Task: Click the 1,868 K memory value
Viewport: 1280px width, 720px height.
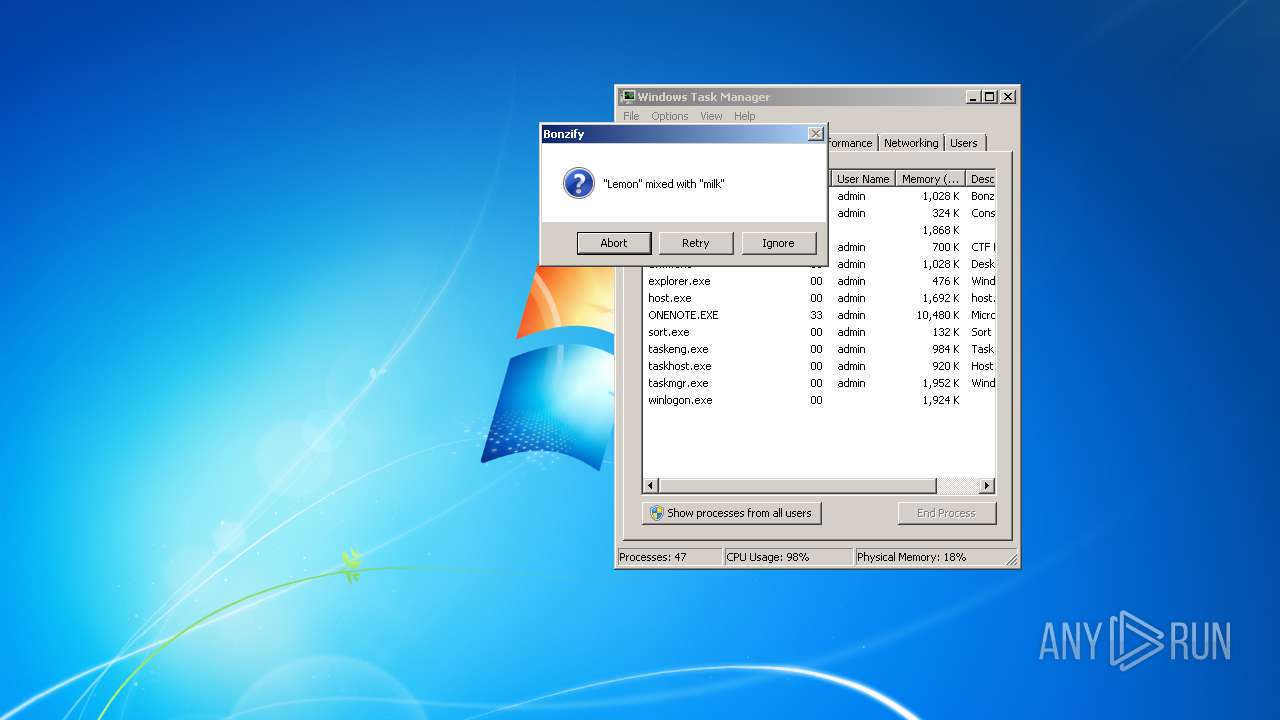Action: (x=941, y=230)
